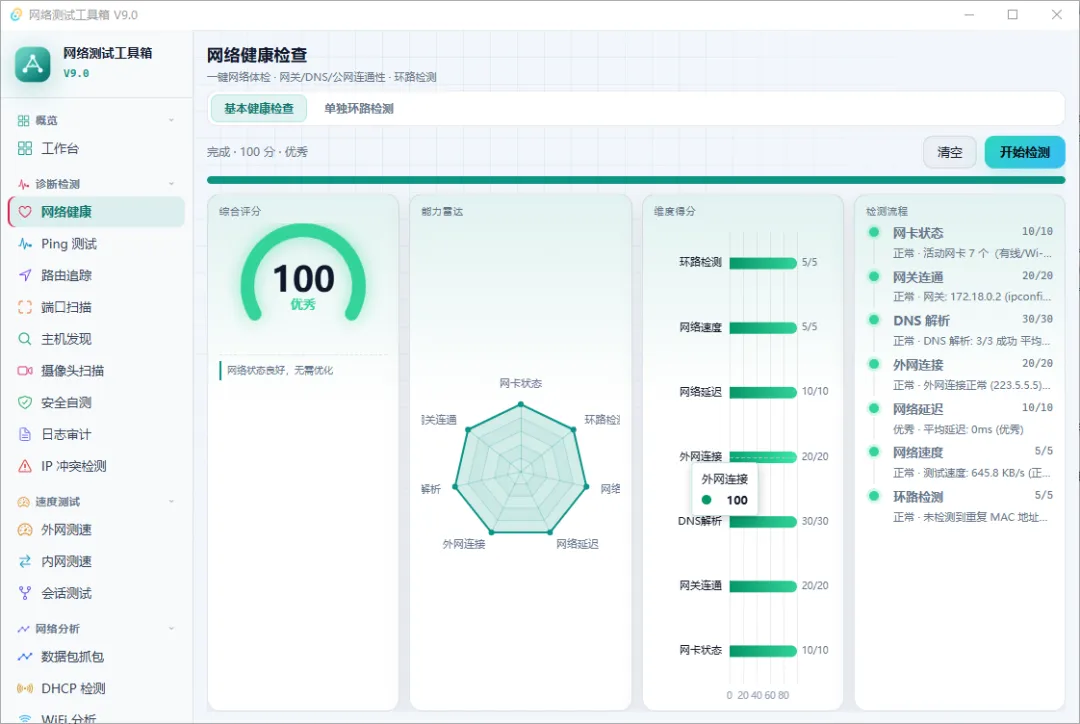Click the 网卡状态 bar in 维度得分
The width and height of the screenshot is (1080, 724).
tap(762, 650)
